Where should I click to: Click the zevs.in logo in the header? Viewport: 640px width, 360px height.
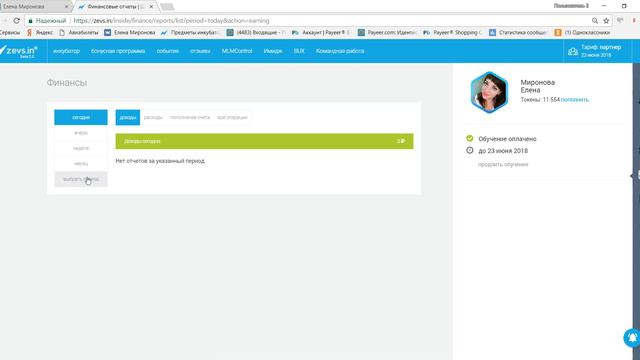19,51
